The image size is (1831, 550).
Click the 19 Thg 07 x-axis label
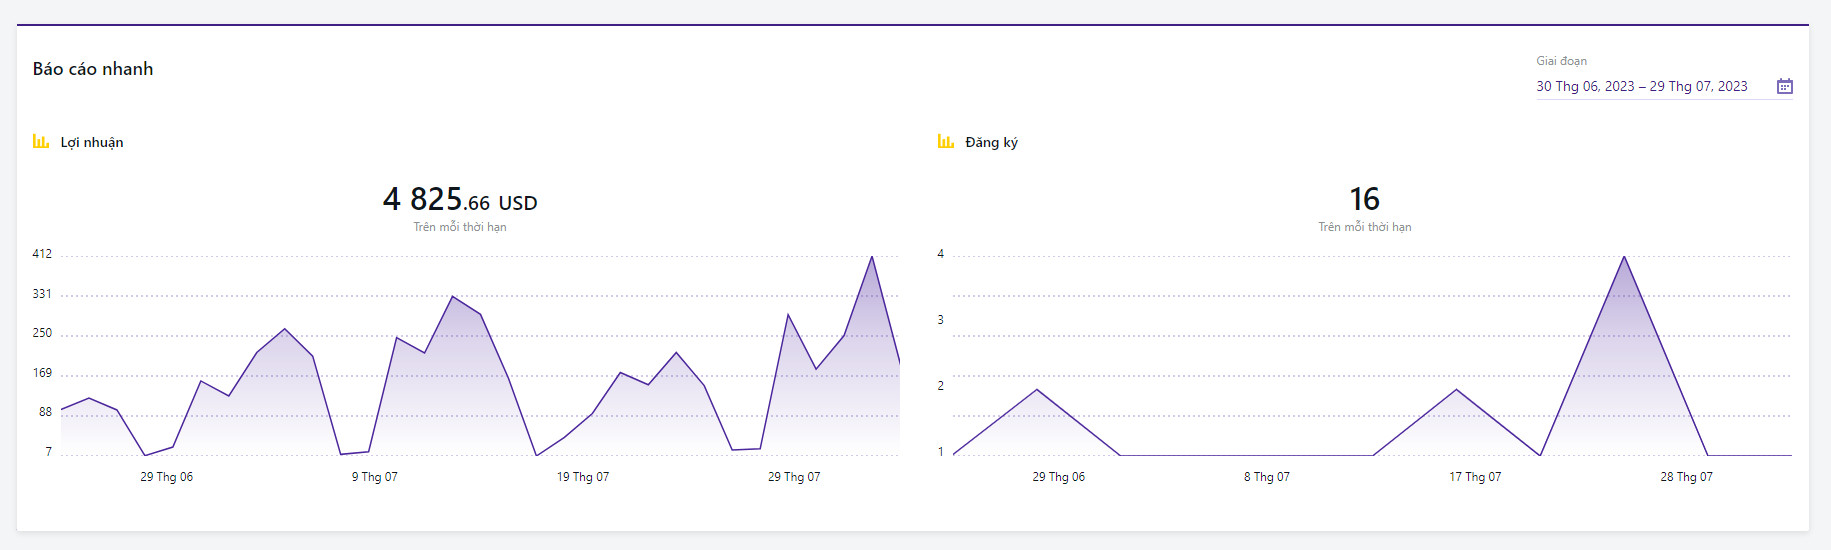tap(583, 477)
